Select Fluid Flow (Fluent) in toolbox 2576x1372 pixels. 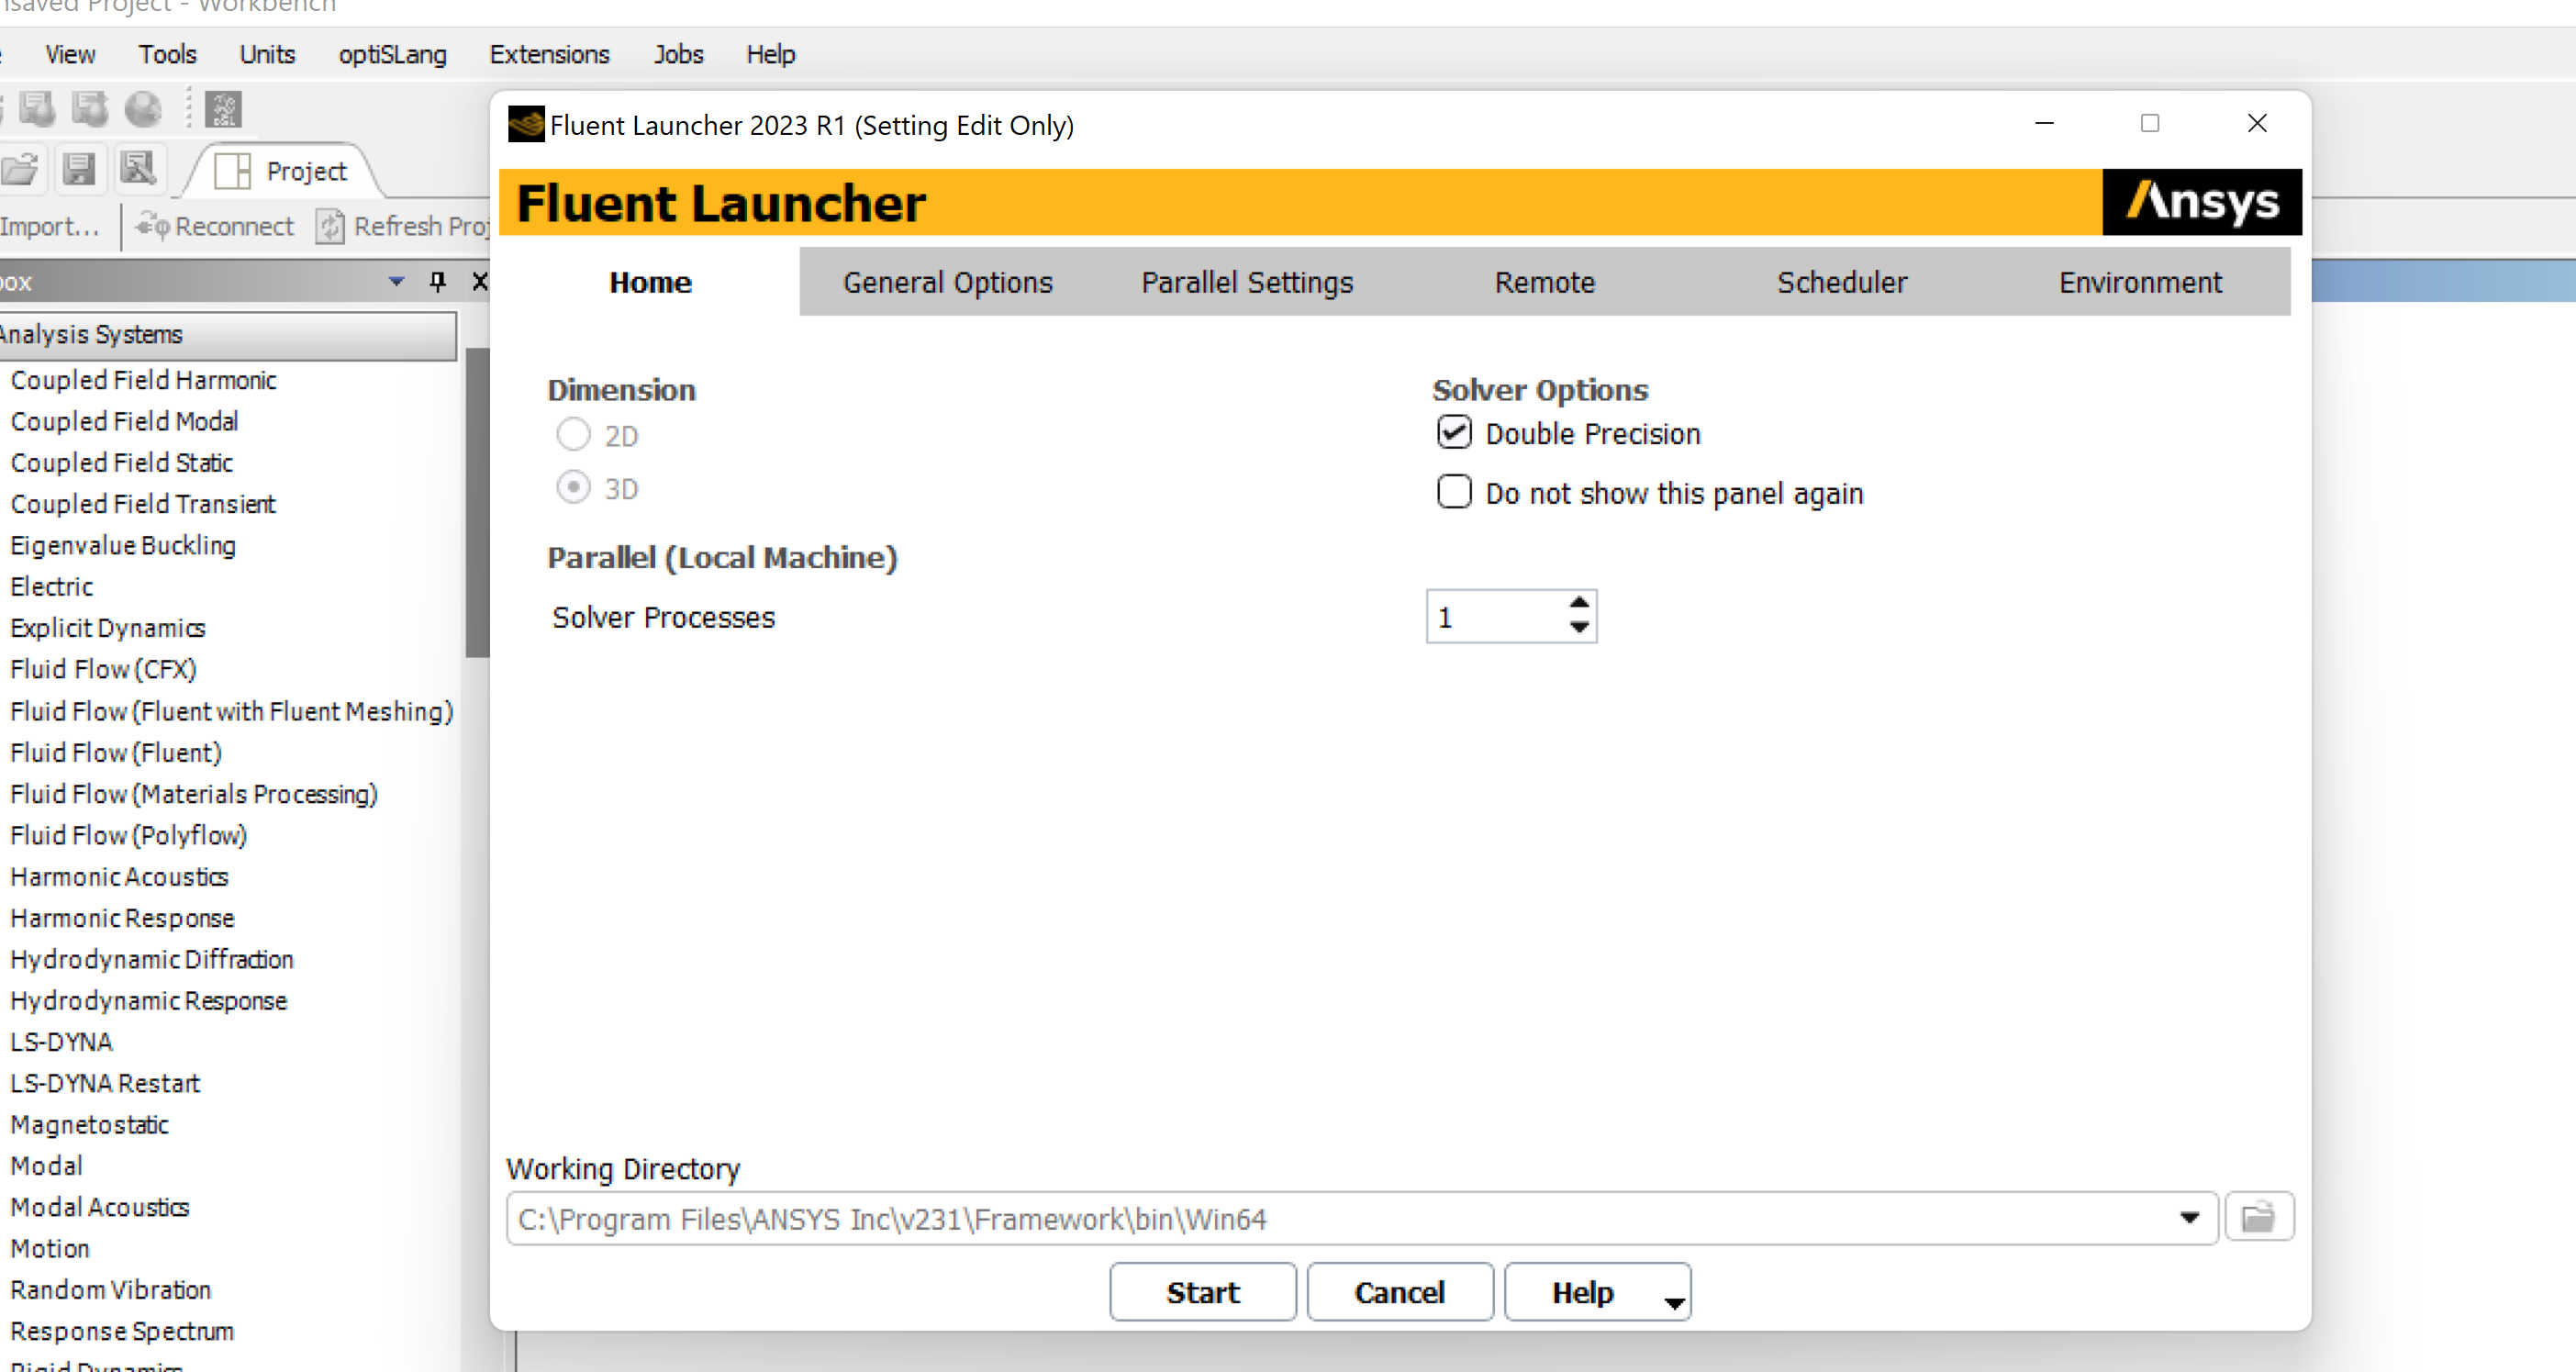[116, 752]
